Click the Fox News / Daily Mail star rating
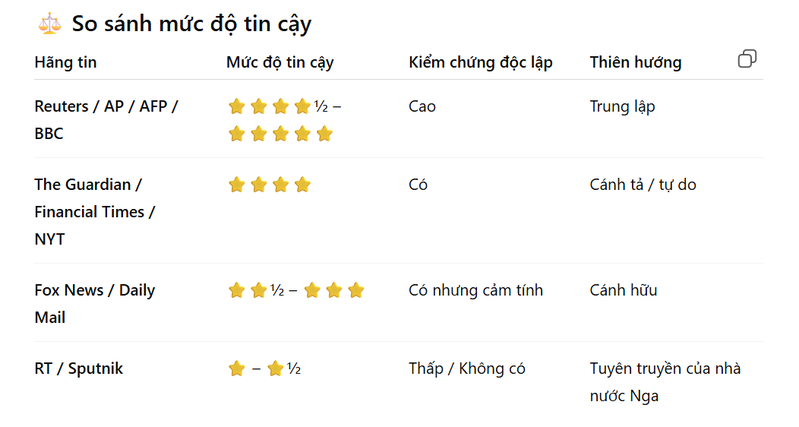 click(x=296, y=291)
